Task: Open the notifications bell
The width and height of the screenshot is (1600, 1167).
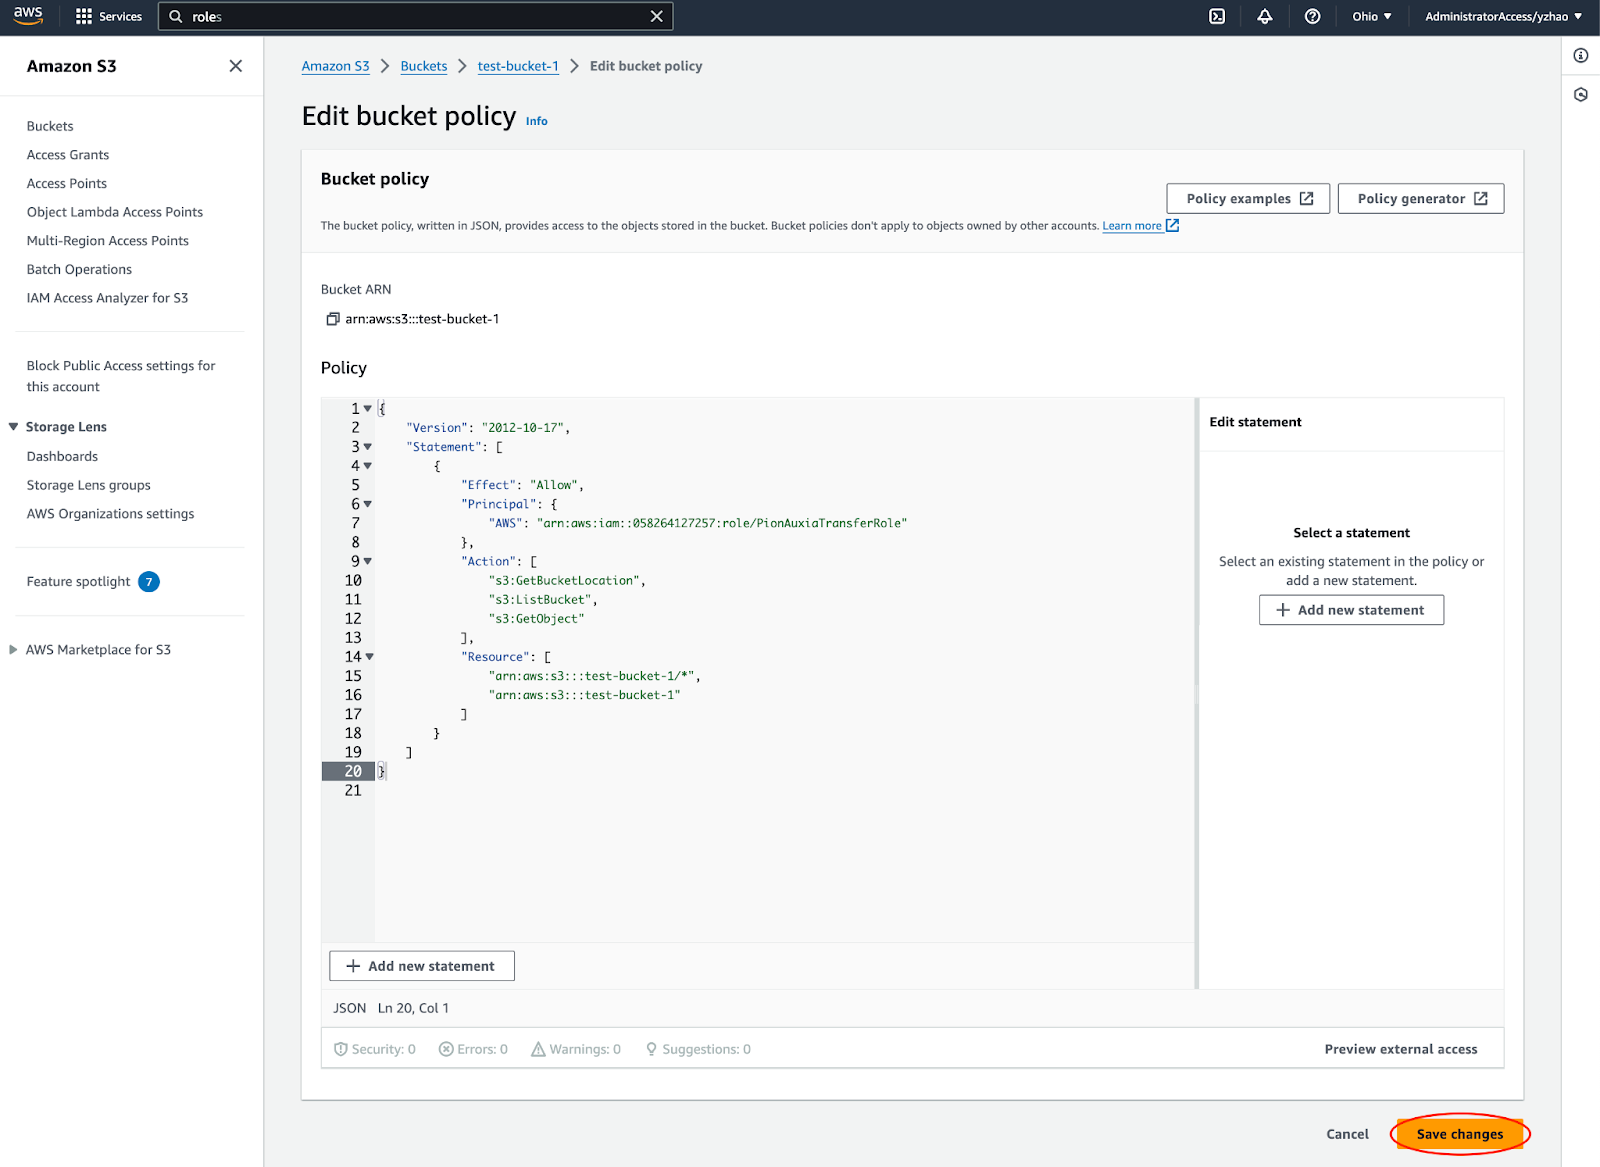Action: (x=1265, y=16)
